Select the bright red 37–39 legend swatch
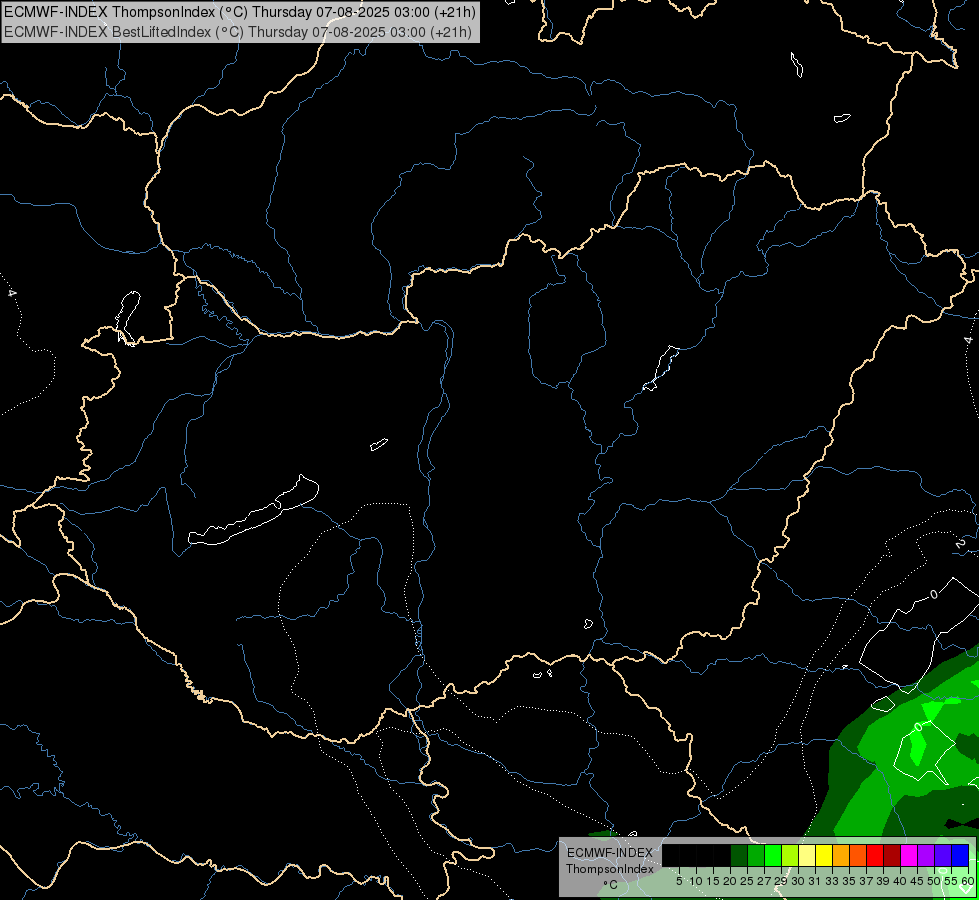The width and height of the screenshot is (979, 900). (875, 855)
